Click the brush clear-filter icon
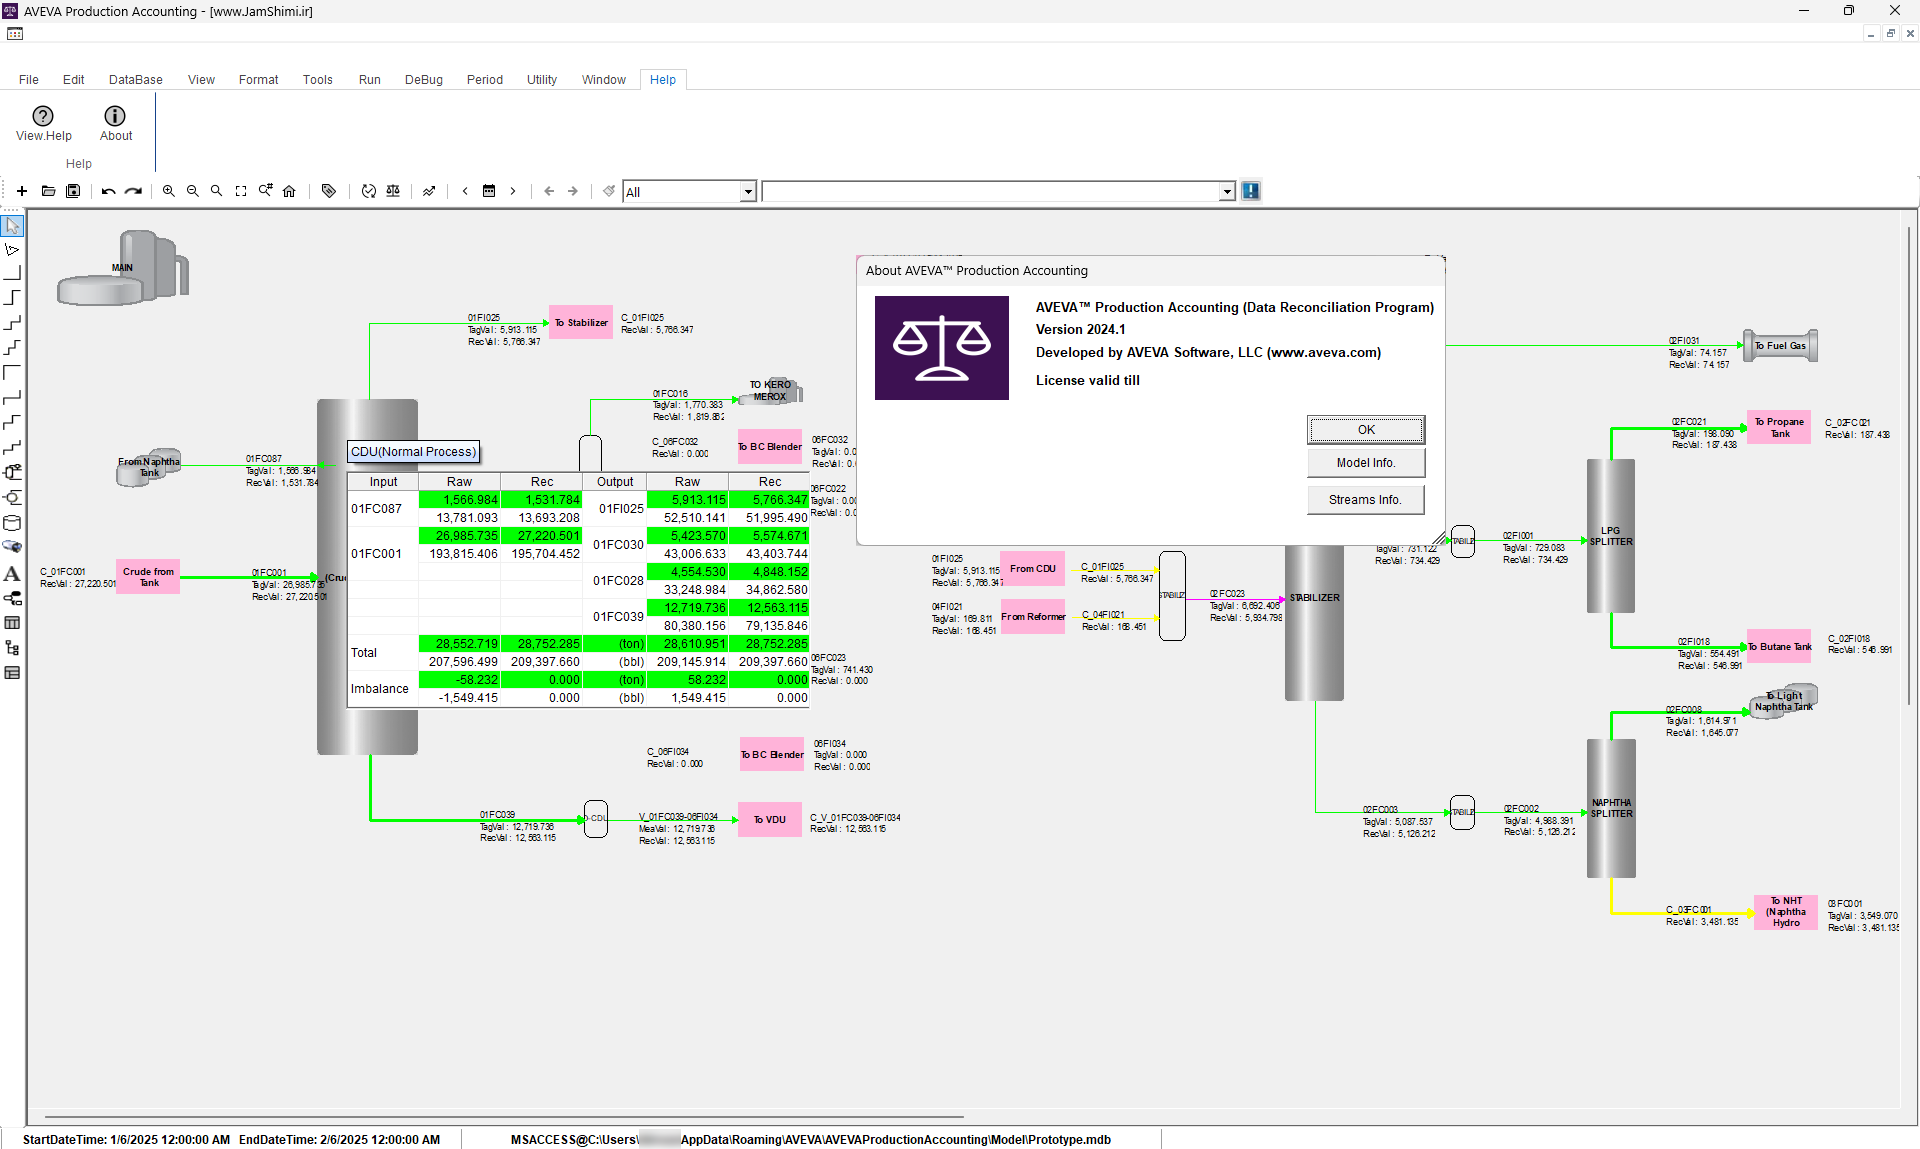Viewport: 1920px width, 1149px height. 609,191
